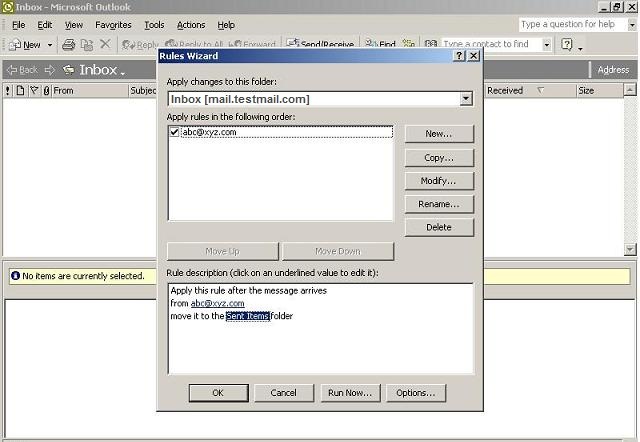Viewport: 640px width, 442px height.
Task: Click the Delete X toolbar icon
Action: 105,44
